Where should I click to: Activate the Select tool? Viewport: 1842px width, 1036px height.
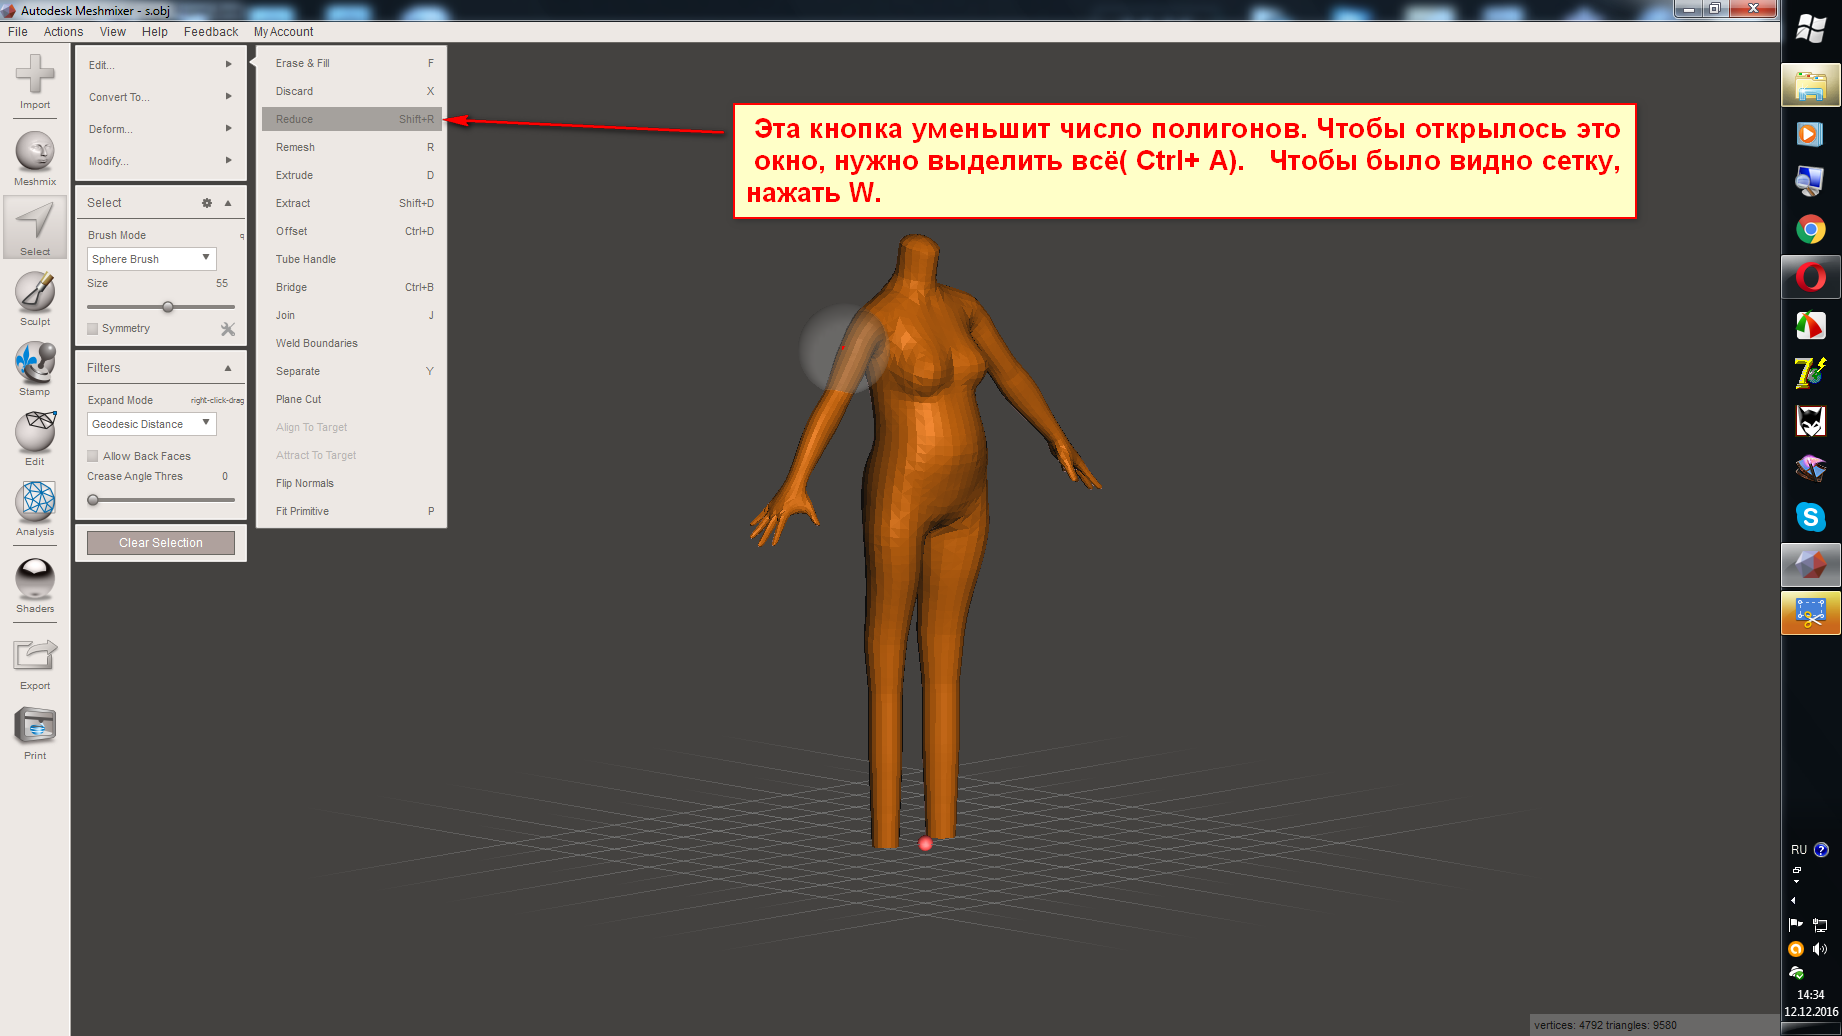[35, 227]
